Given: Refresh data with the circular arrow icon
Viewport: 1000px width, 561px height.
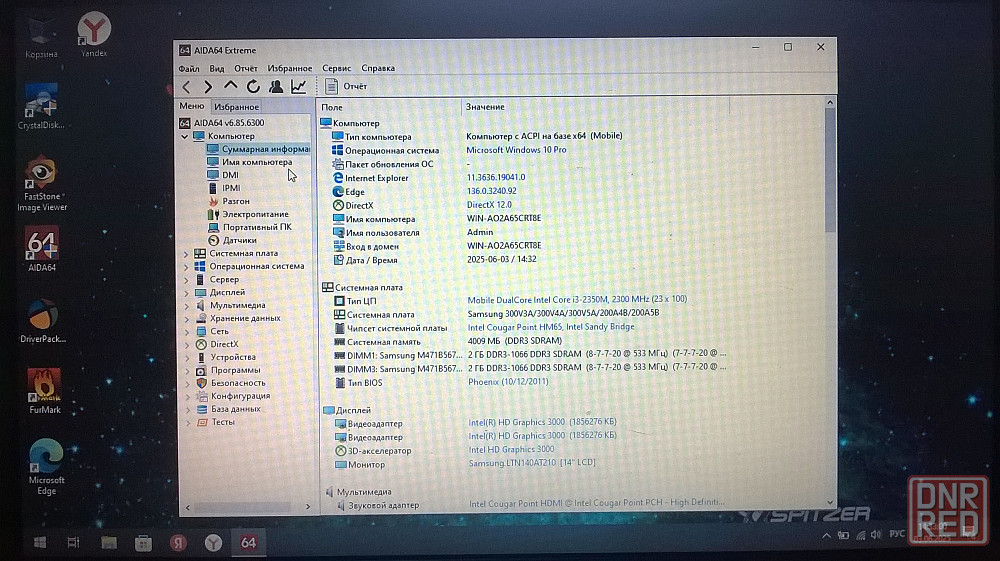Looking at the screenshot, I should [x=253, y=86].
